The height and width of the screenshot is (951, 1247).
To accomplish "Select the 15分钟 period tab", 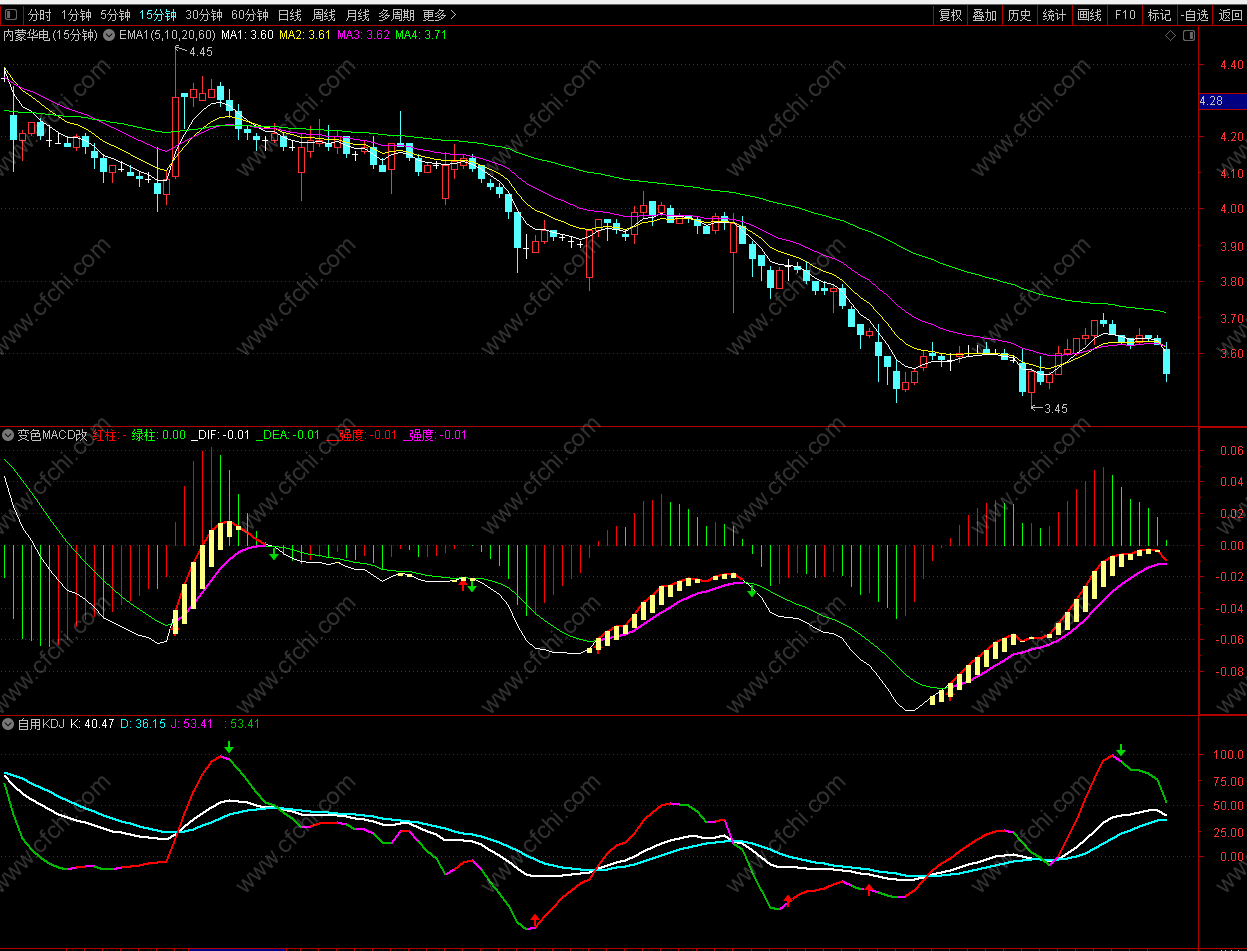I will pos(158,15).
